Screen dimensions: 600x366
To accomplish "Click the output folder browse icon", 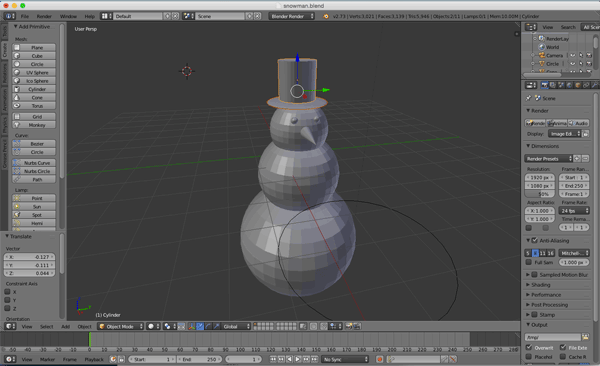I will point(585,337).
